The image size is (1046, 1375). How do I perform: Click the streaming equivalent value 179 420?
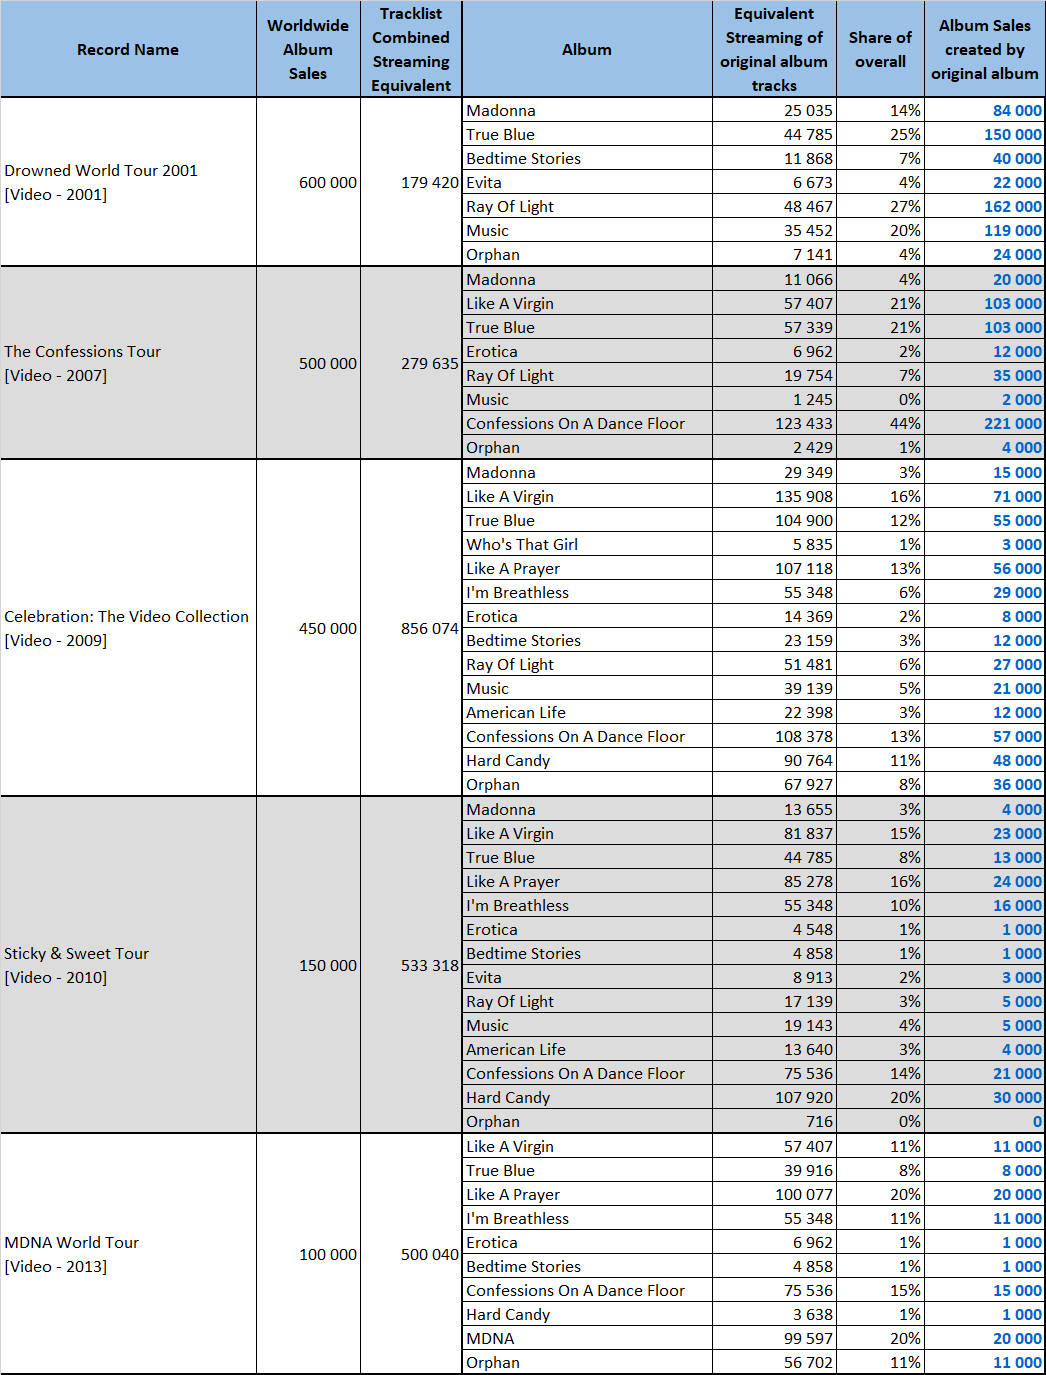pos(411,182)
